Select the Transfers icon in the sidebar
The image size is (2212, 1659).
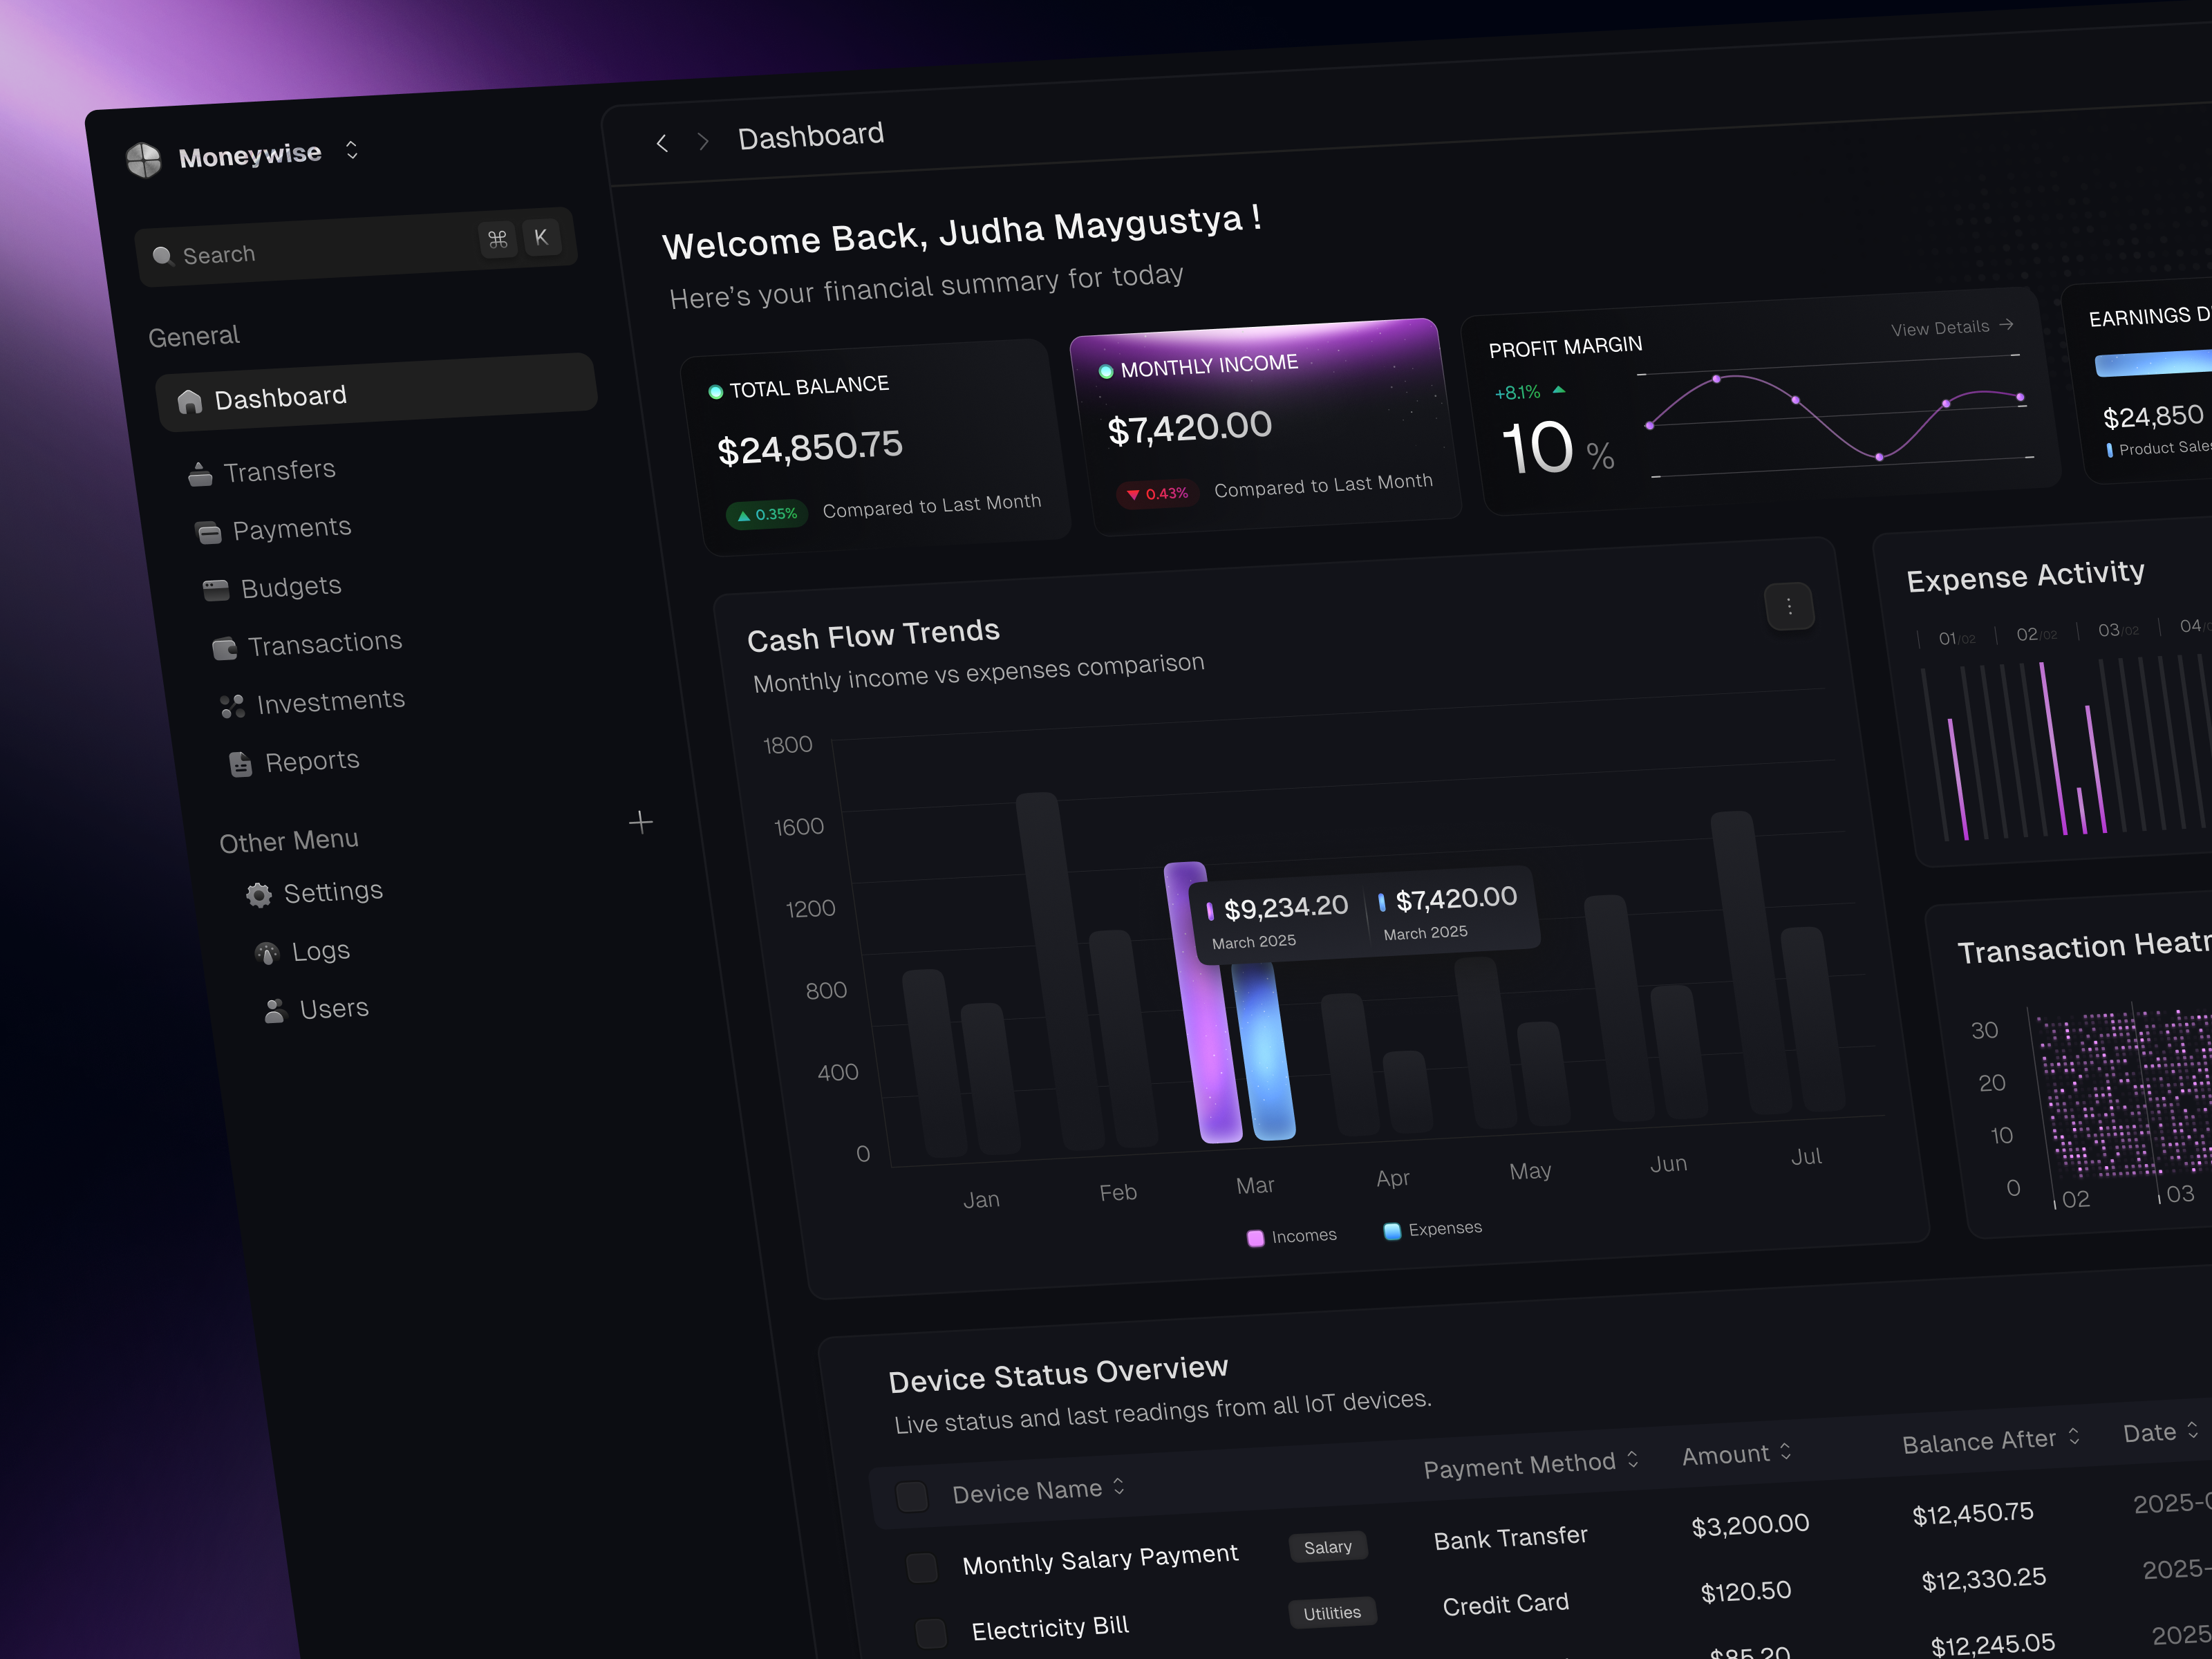(200, 472)
